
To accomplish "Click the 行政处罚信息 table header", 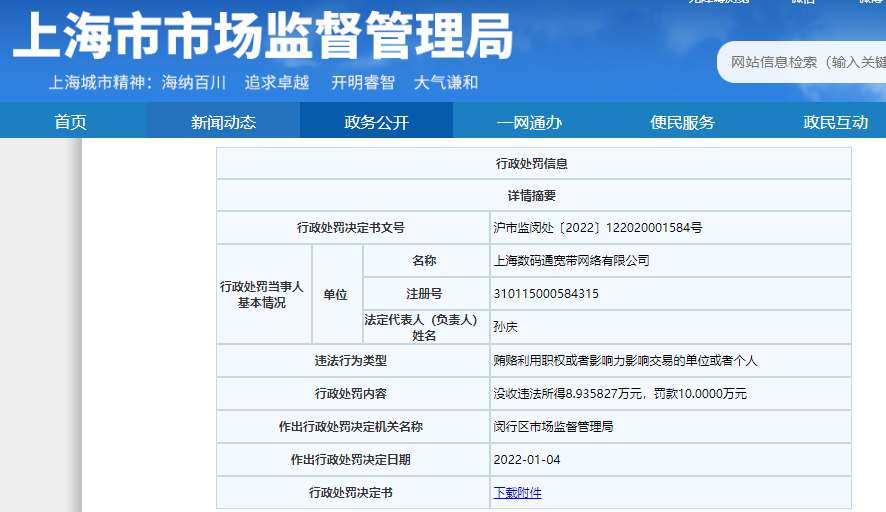I will click(533, 164).
